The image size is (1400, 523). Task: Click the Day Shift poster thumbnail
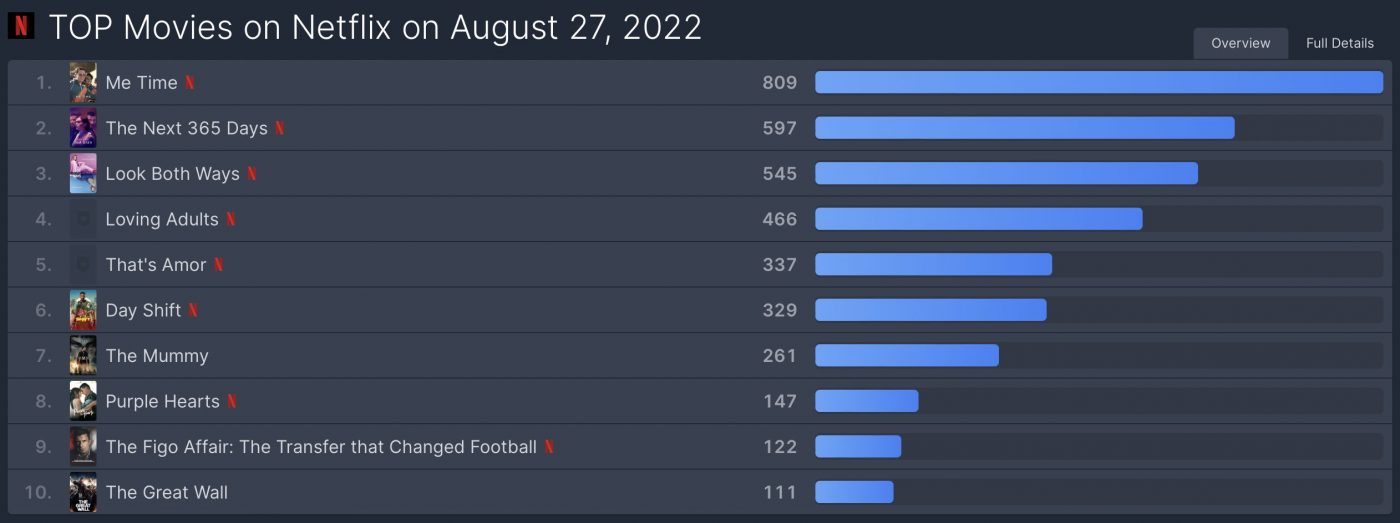[x=83, y=310]
